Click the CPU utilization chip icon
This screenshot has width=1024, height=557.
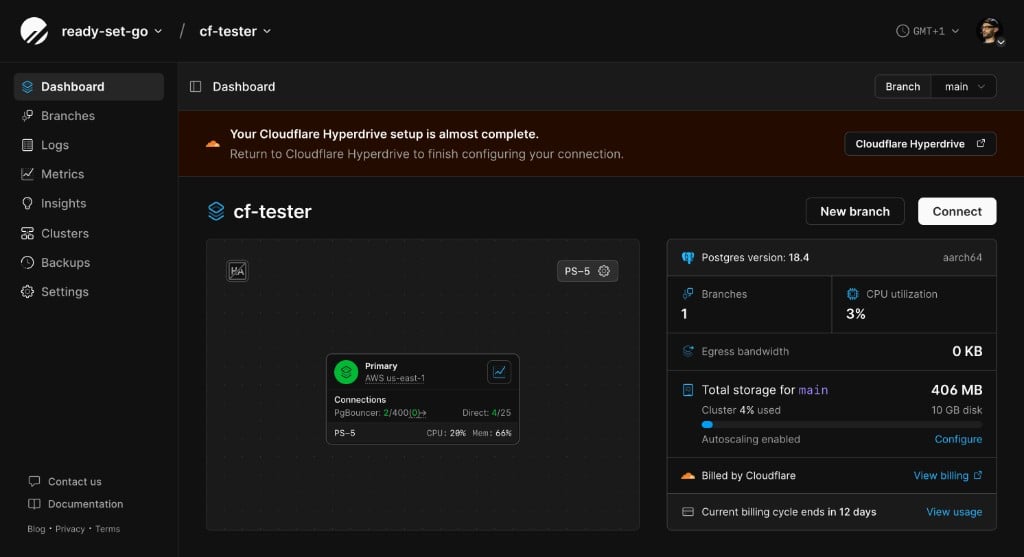click(x=852, y=294)
